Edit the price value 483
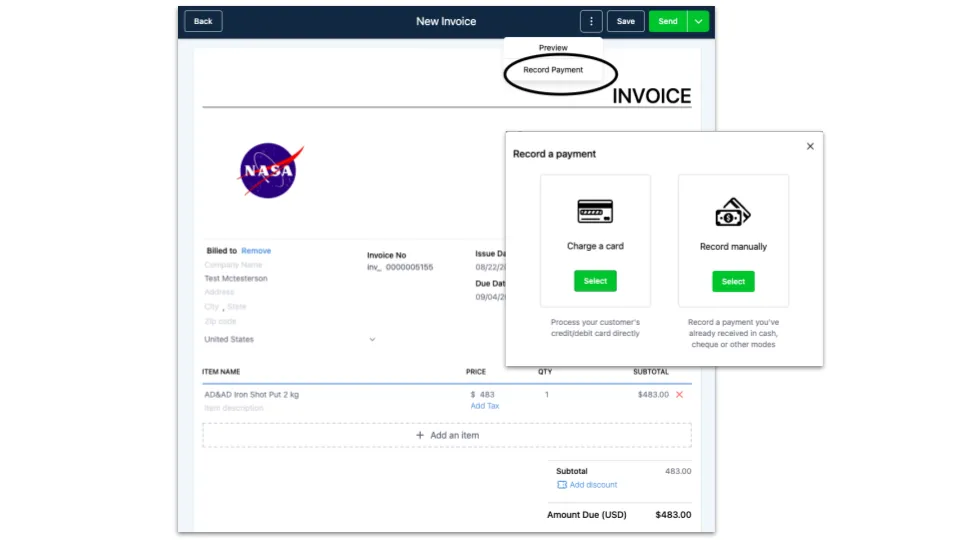This screenshot has width=960, height=540. coord(487,395)
